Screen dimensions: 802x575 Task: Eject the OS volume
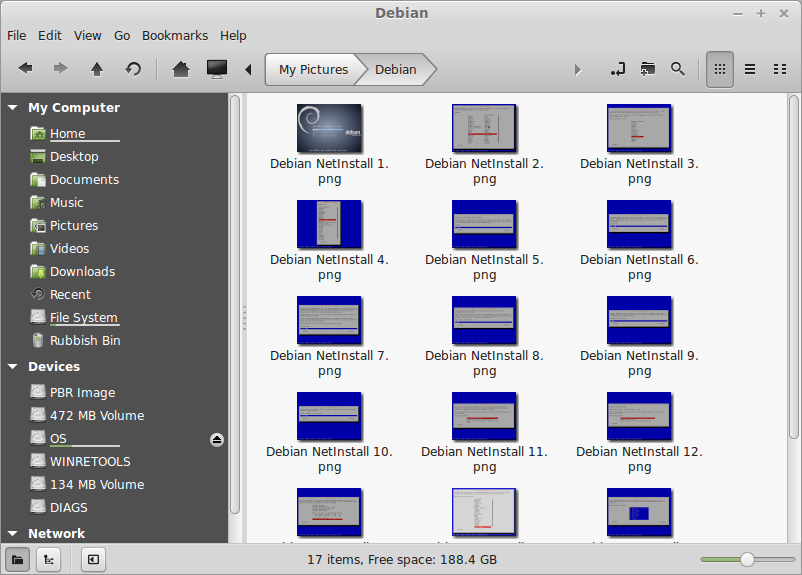pos(217,439)
